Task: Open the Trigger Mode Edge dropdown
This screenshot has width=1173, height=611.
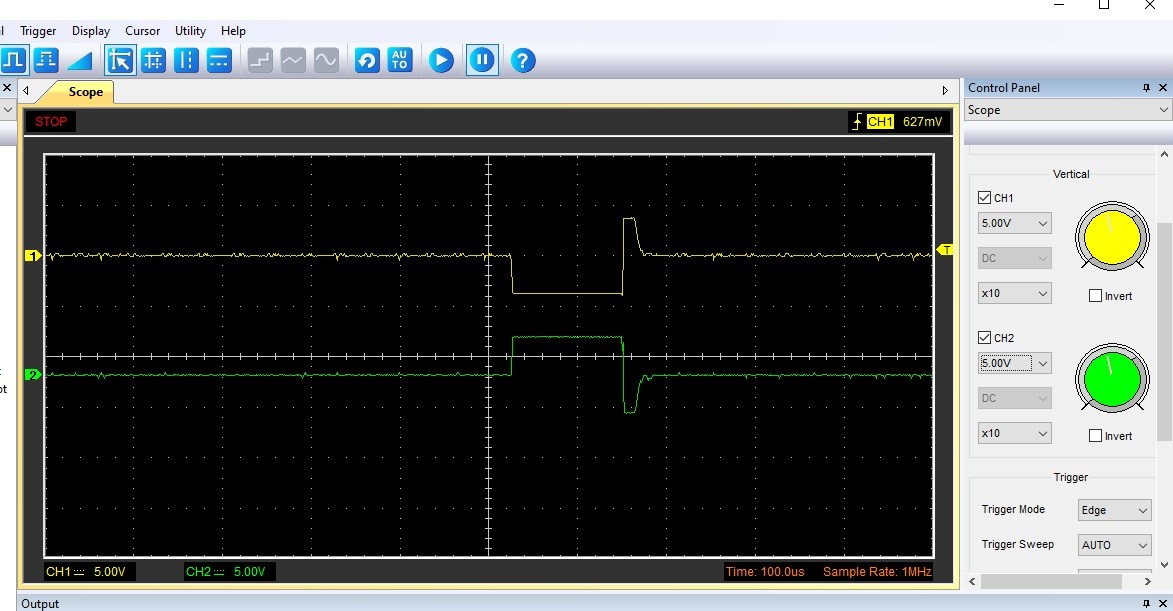Action: tap(1114, 510)
